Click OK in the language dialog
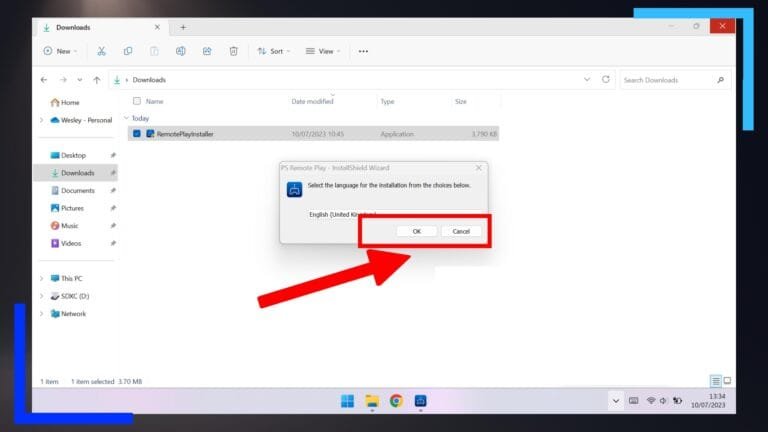The height and width of the screenshot is (432, 768). [x=416, y=231]
